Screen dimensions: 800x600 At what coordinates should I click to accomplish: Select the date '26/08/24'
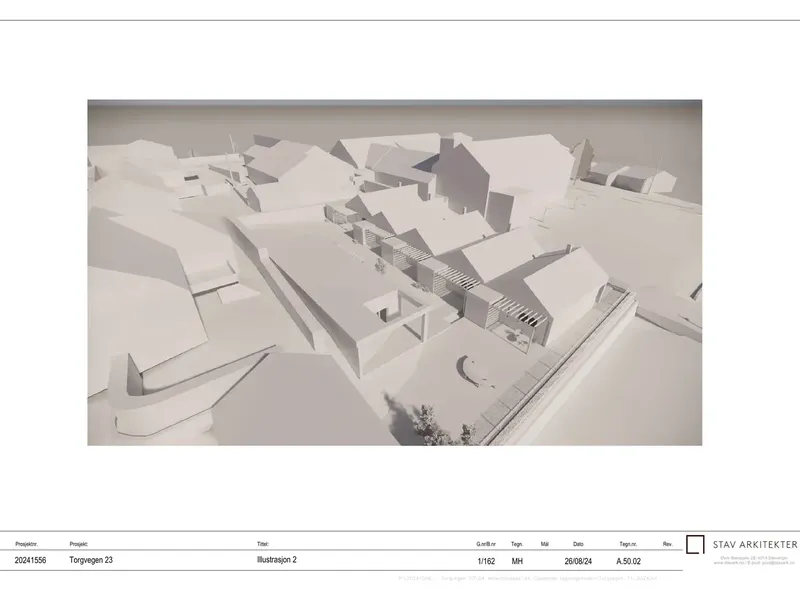[578, 561]
